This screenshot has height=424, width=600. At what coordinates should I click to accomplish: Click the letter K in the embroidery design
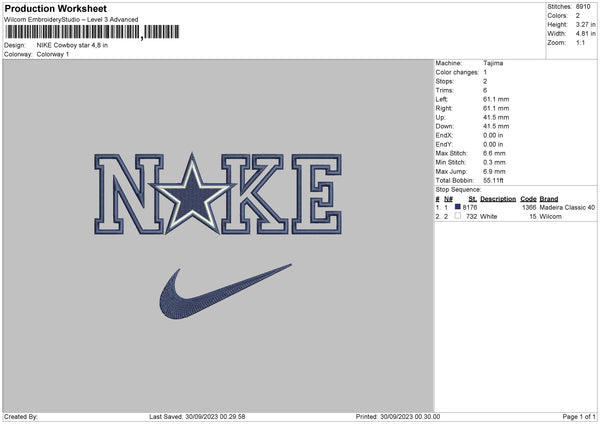coord(254,194)
